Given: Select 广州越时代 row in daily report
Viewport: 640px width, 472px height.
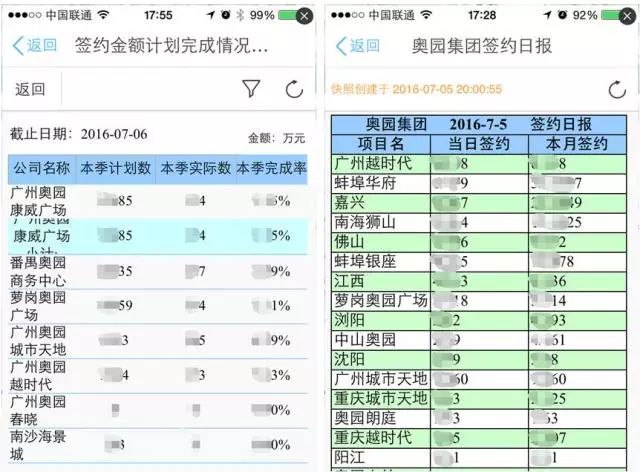Looking at the screenshot, I should [x=479, y=164].
